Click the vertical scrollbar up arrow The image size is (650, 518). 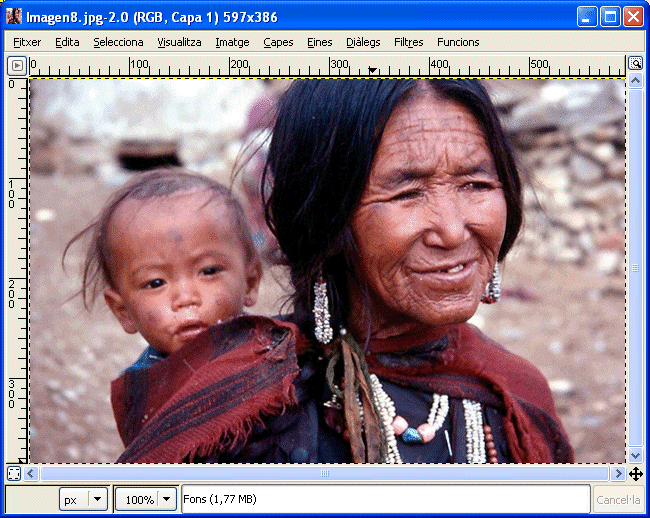[x=635, y=81]
